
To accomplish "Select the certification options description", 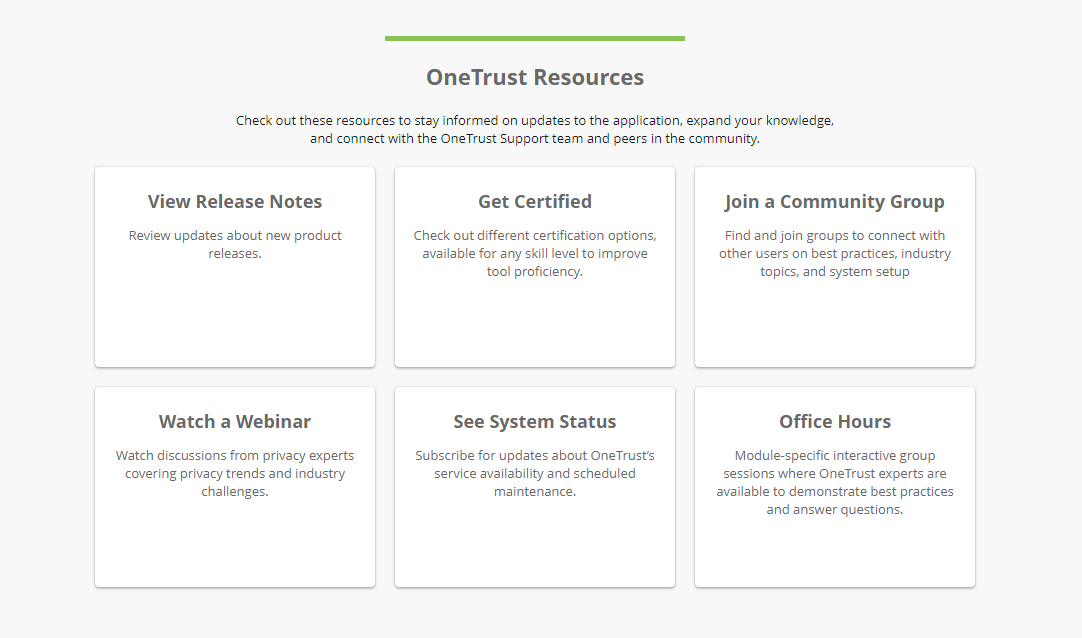I will pos(534,253).
